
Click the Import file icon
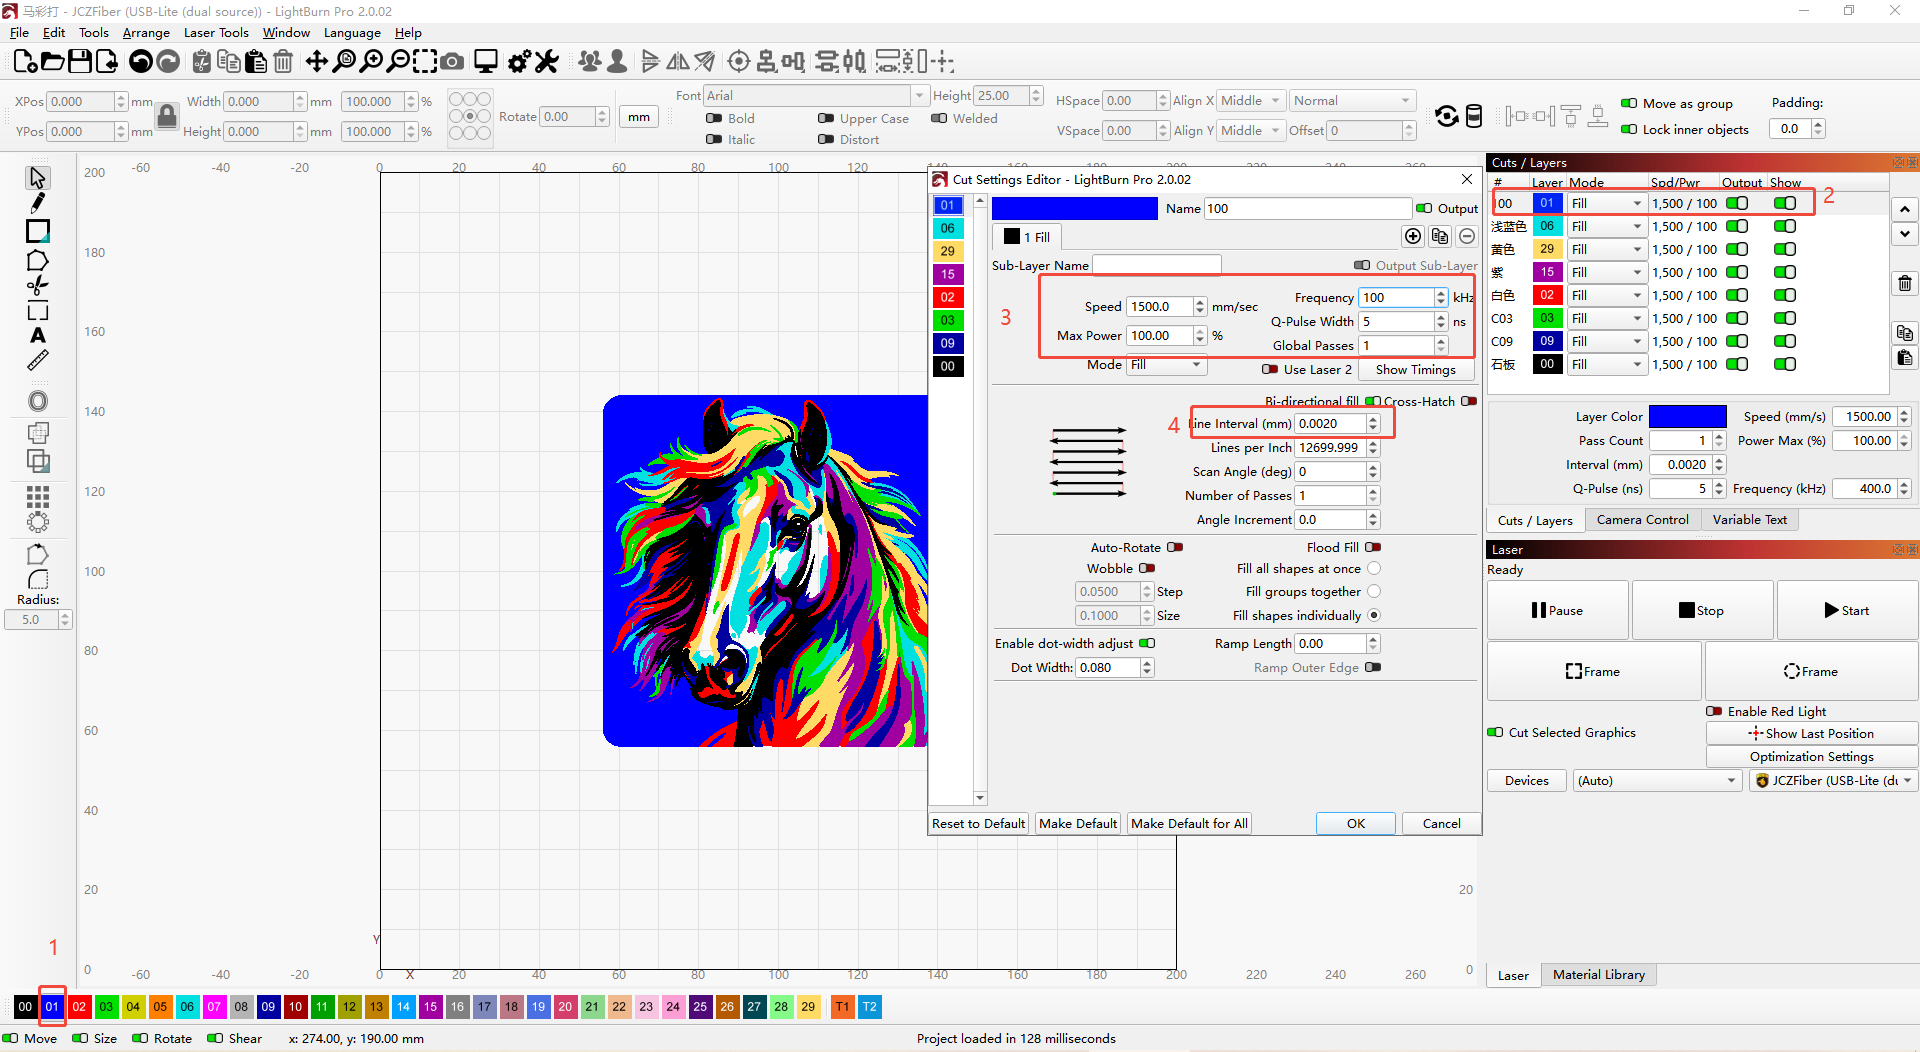pos(106,62)
